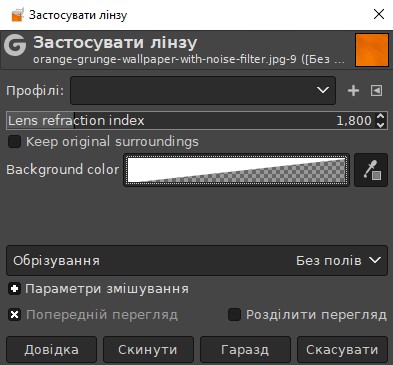This screenshot has width=393, height=365.
Task: Open the Профілі presets dropdown
Action: (203, 90)
